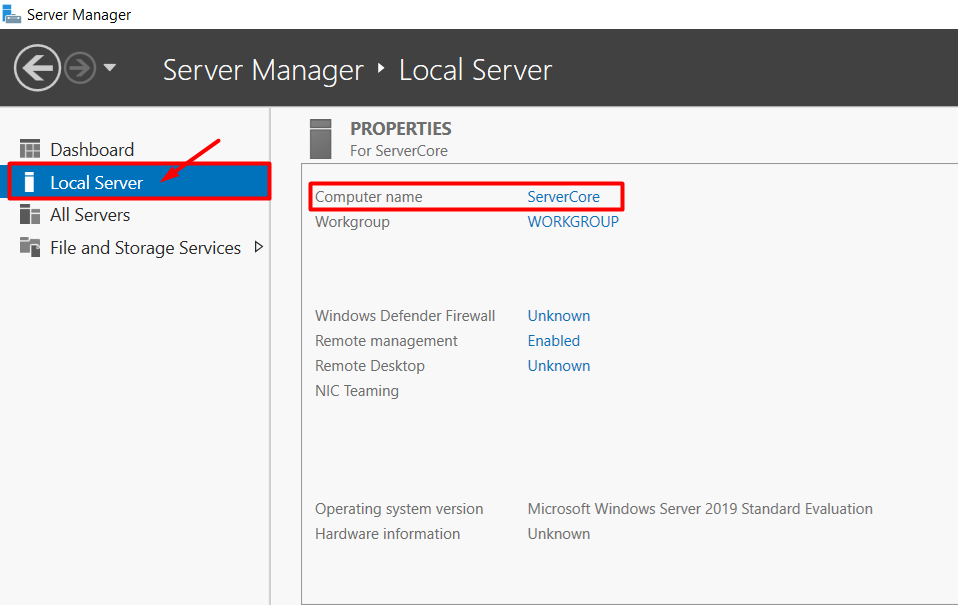This screenshot has height=605, width=958.
Task: Click Remote Desktop Unknown link
Action: pyautogui.click(x=559, y=366)
